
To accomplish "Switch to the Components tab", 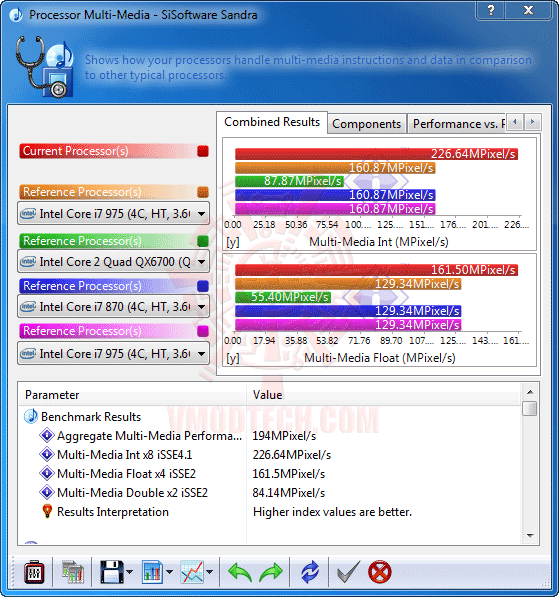I will coord(366,124).
